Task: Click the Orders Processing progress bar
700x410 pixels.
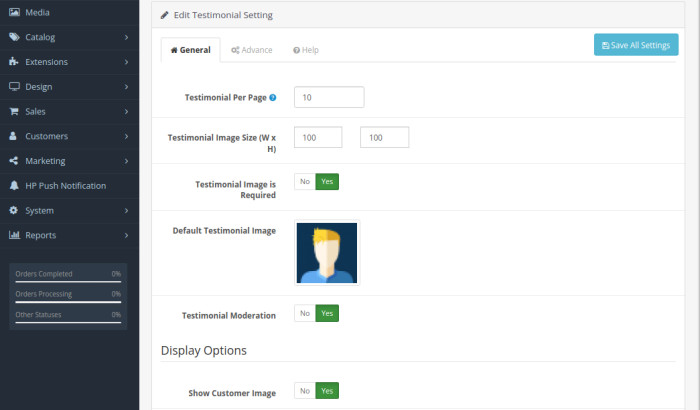Action: 68,302
